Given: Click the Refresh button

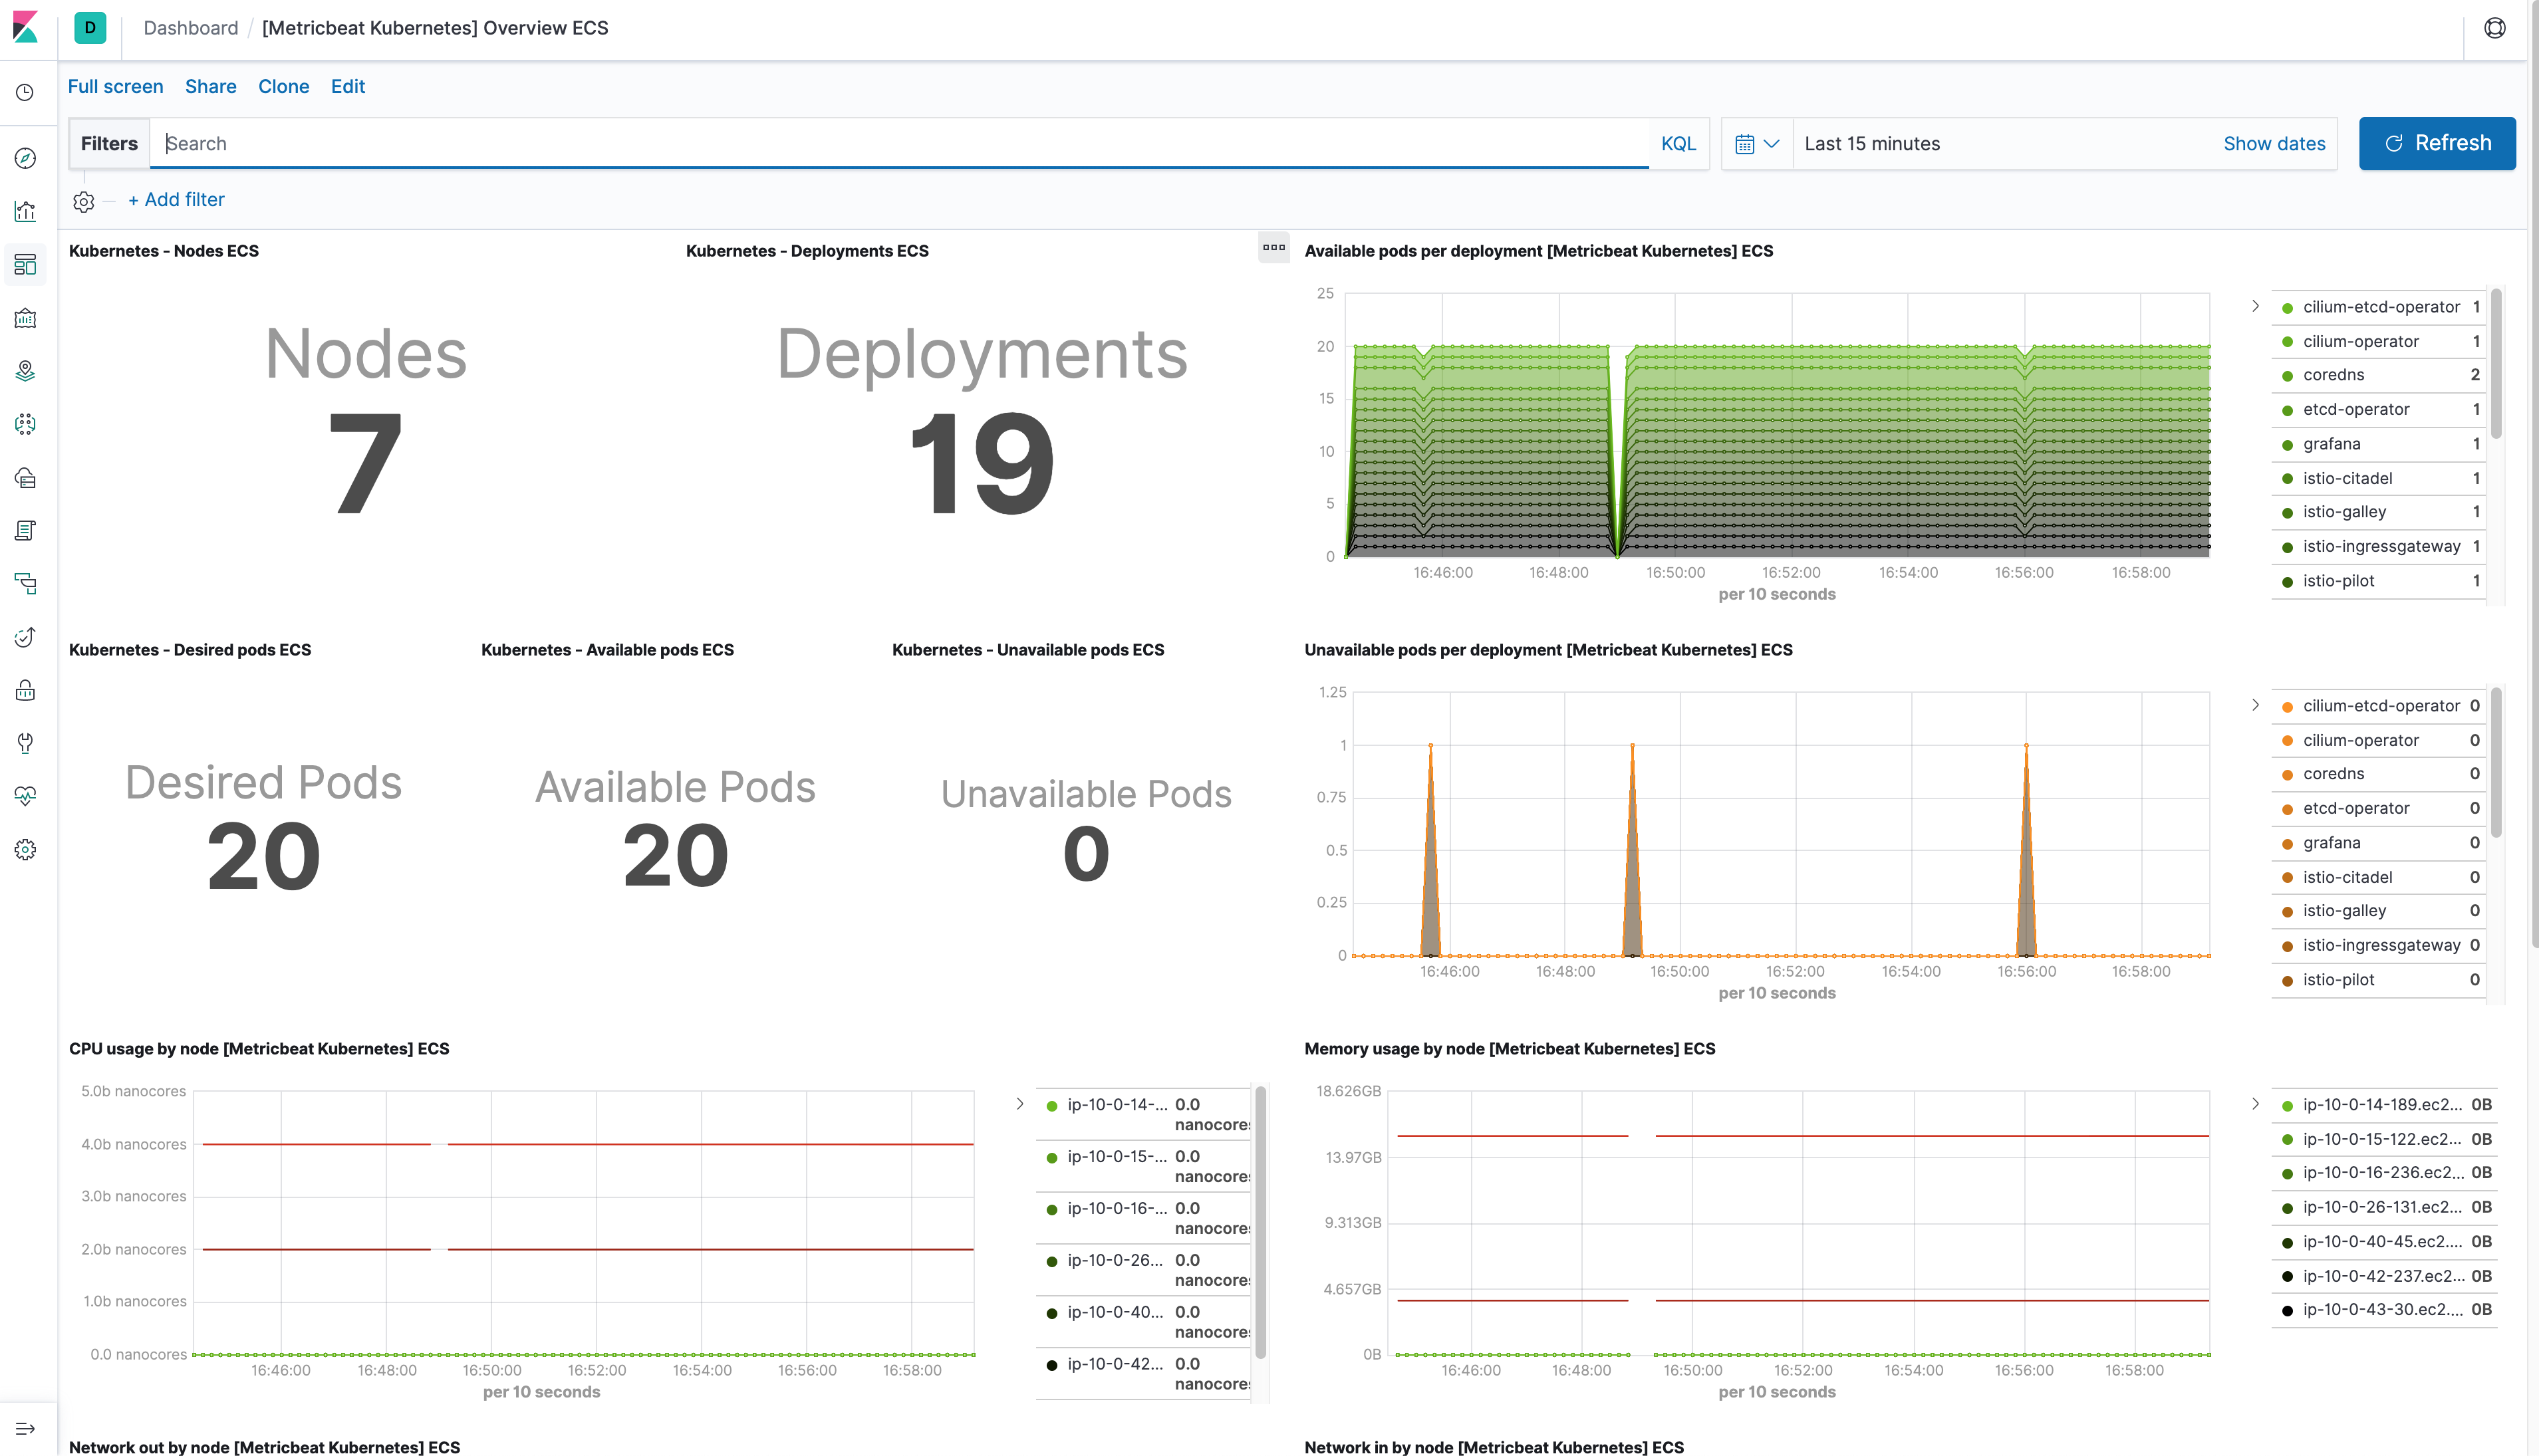Looking at the screenshot, I should click(2436, 144).
